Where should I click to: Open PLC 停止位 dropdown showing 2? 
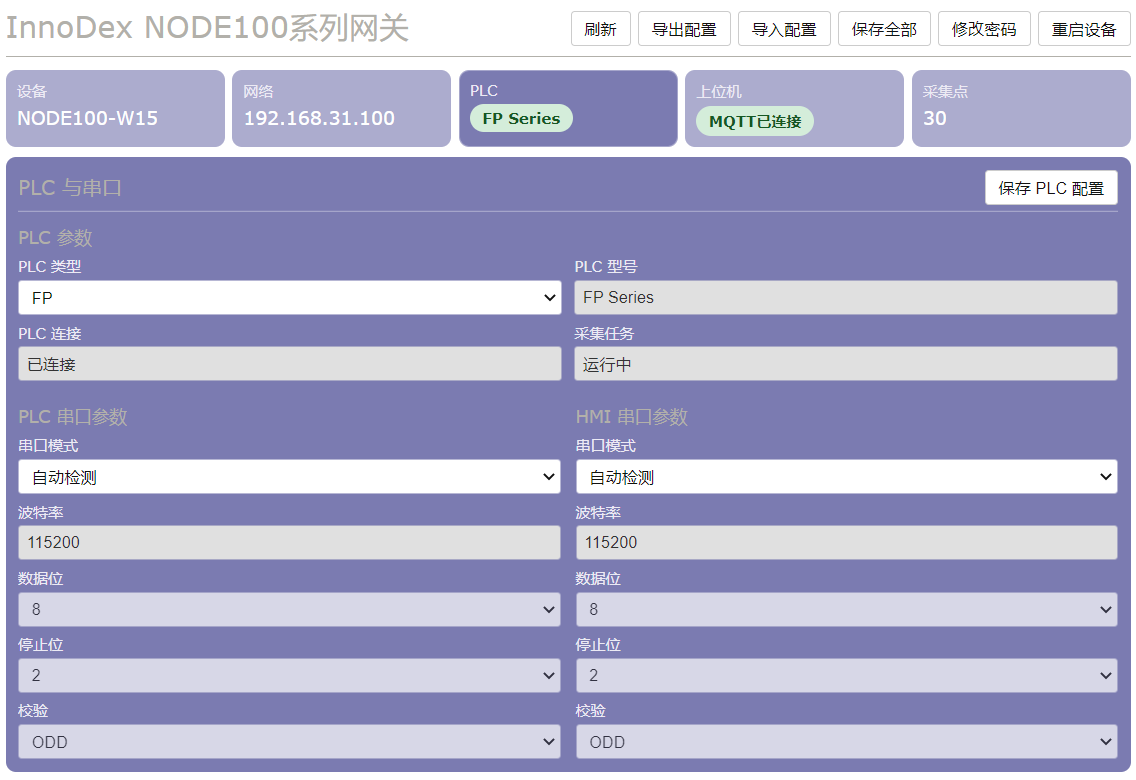289,675
